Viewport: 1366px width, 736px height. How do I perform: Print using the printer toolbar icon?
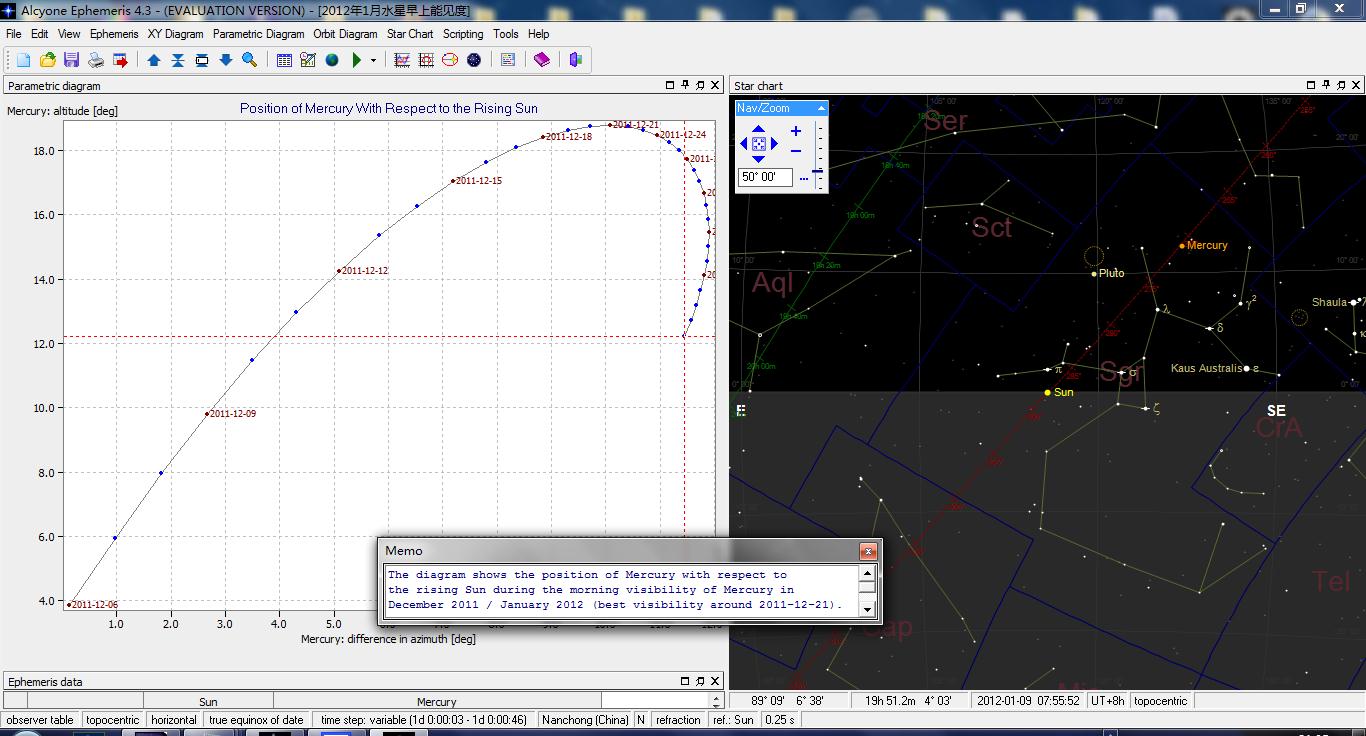(96, 60)
